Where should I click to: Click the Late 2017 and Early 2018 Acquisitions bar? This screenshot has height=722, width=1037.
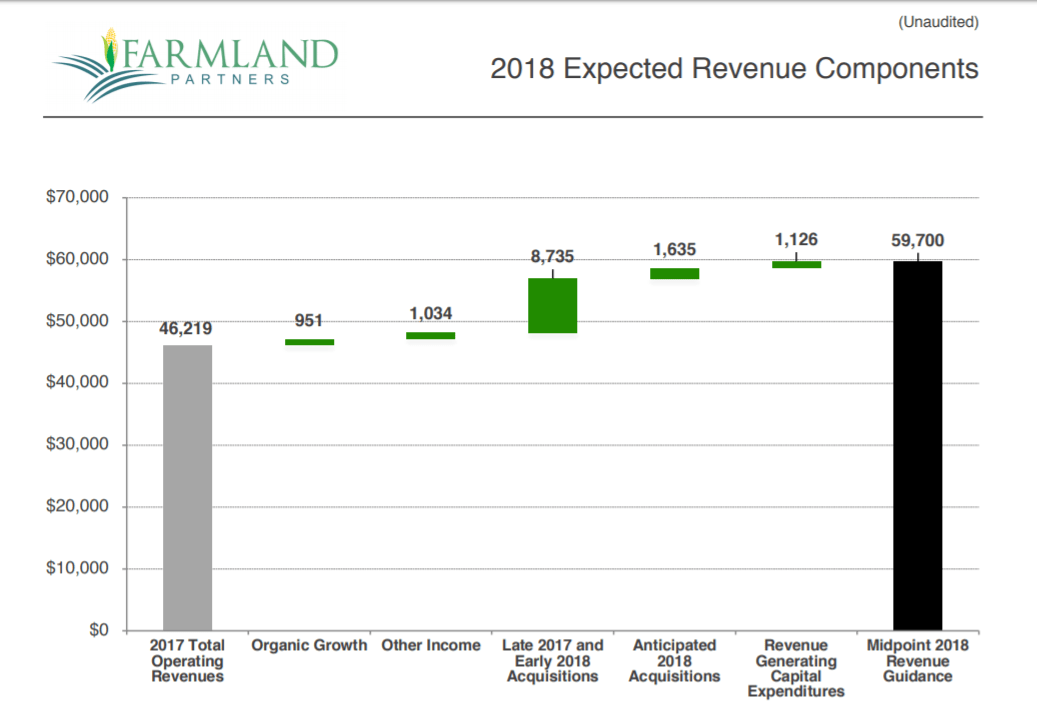pyautogui.click(x=553, y=303)
